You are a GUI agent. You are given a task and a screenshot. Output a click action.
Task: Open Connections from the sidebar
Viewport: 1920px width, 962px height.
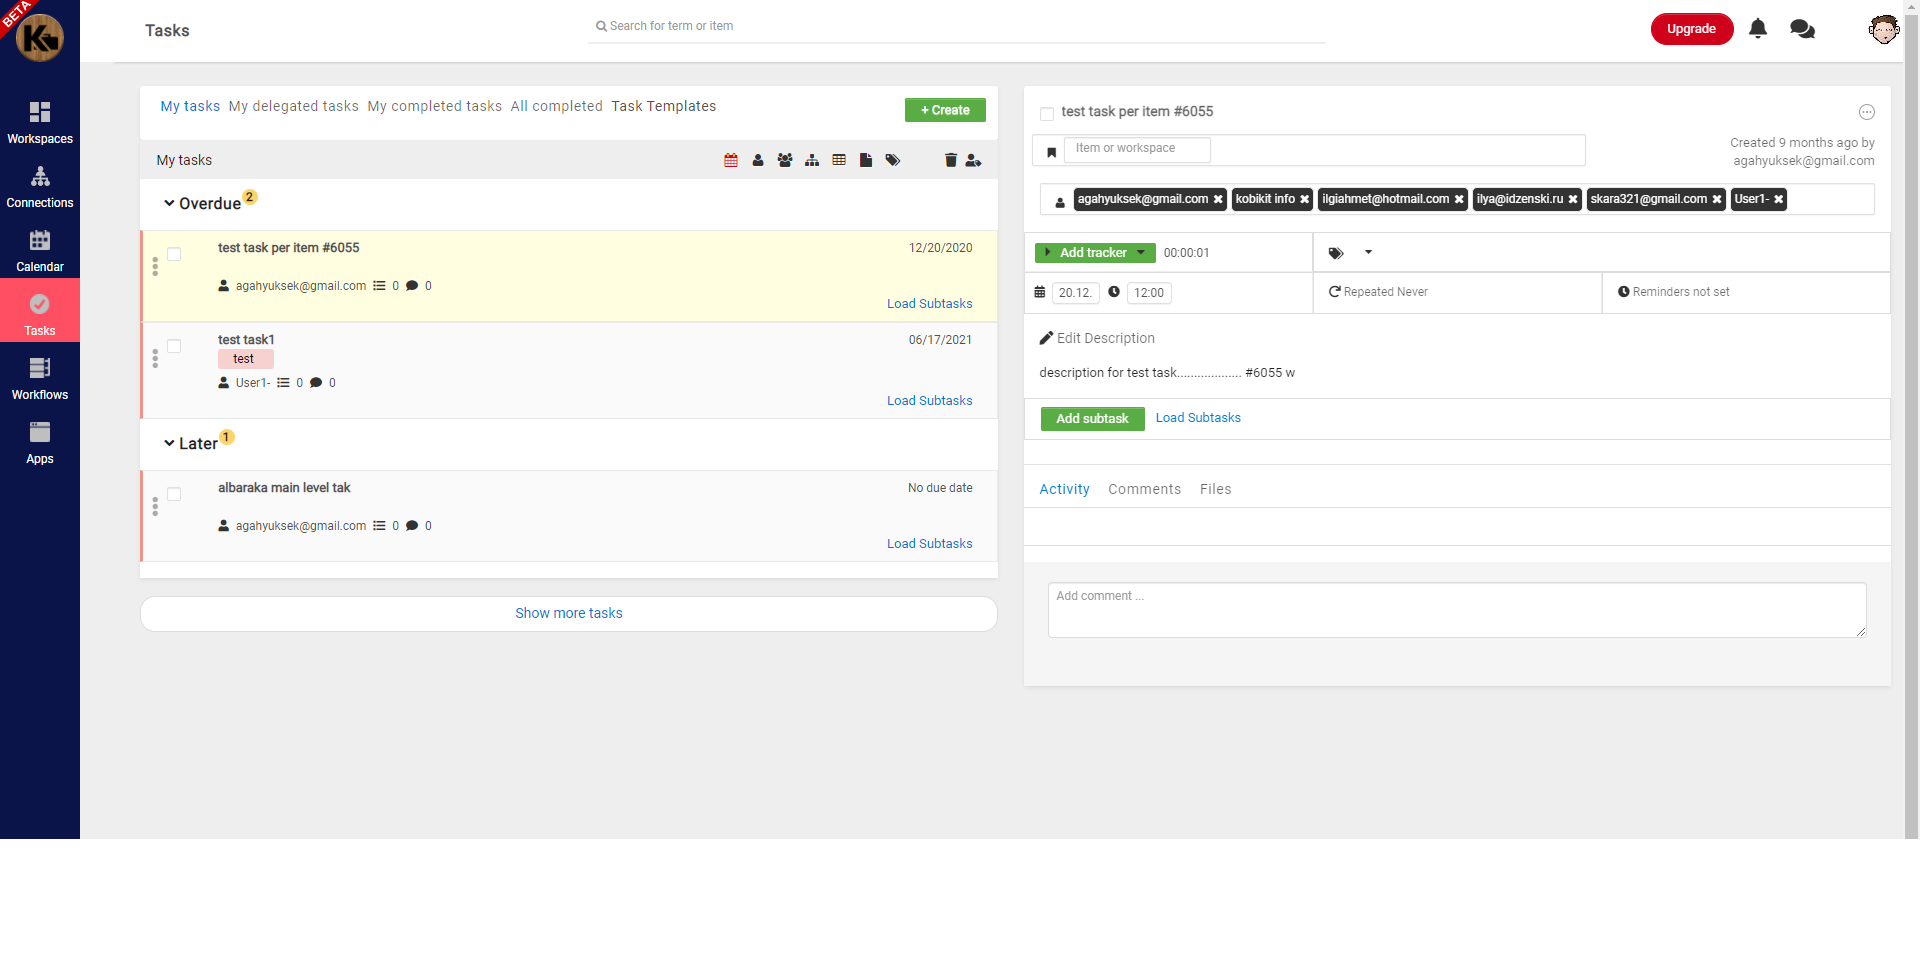click(x=40, y=187)
